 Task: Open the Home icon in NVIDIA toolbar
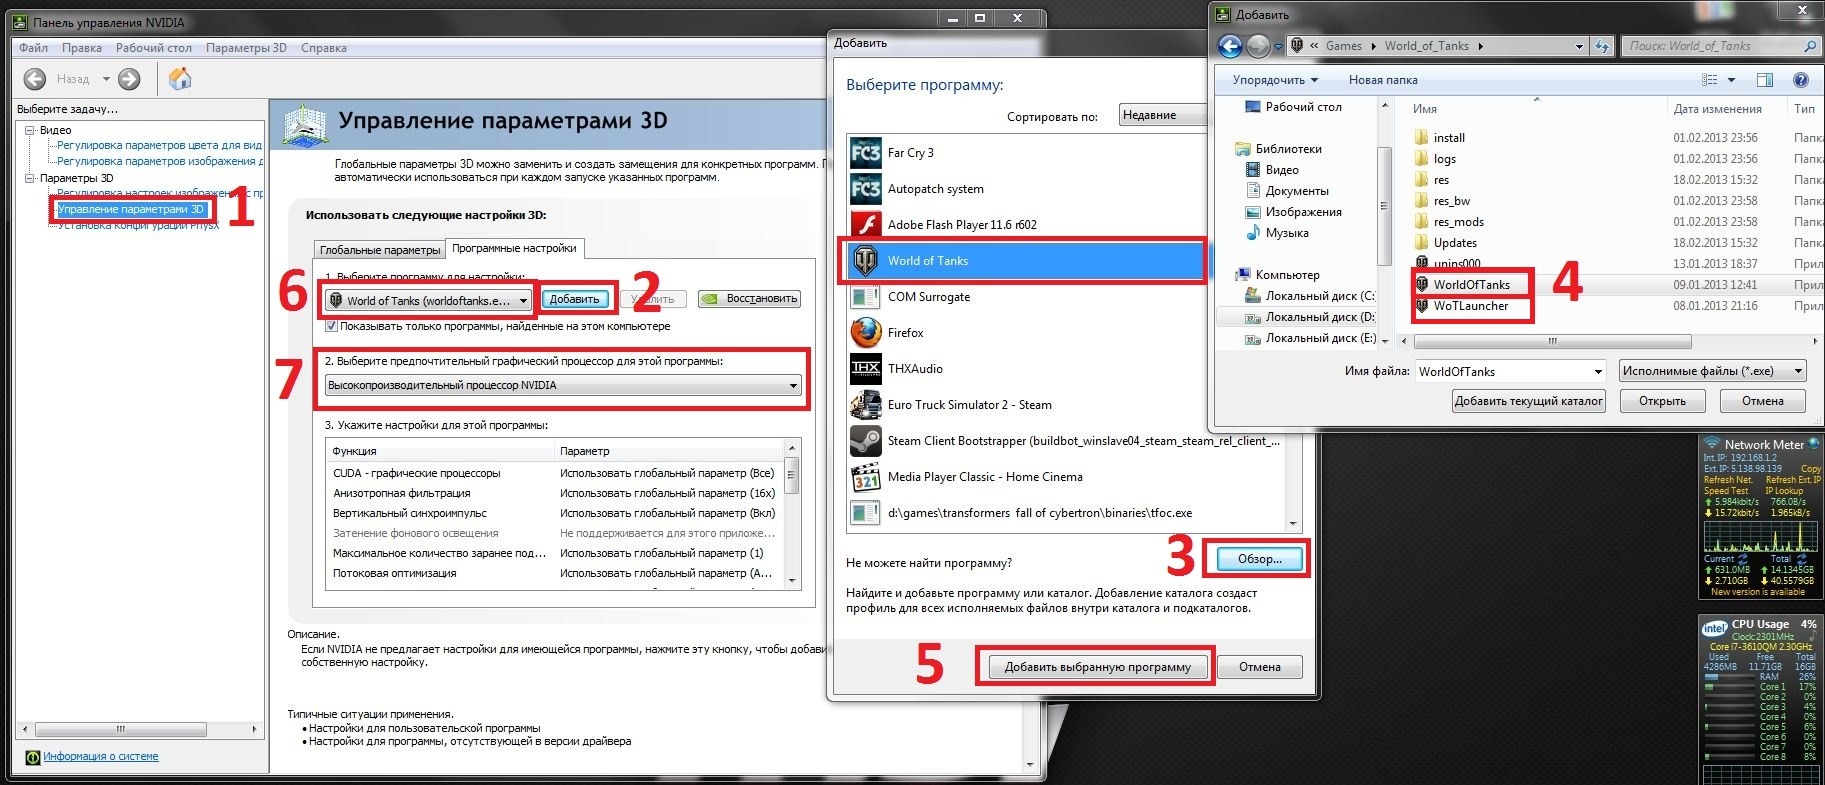point(180,78)
